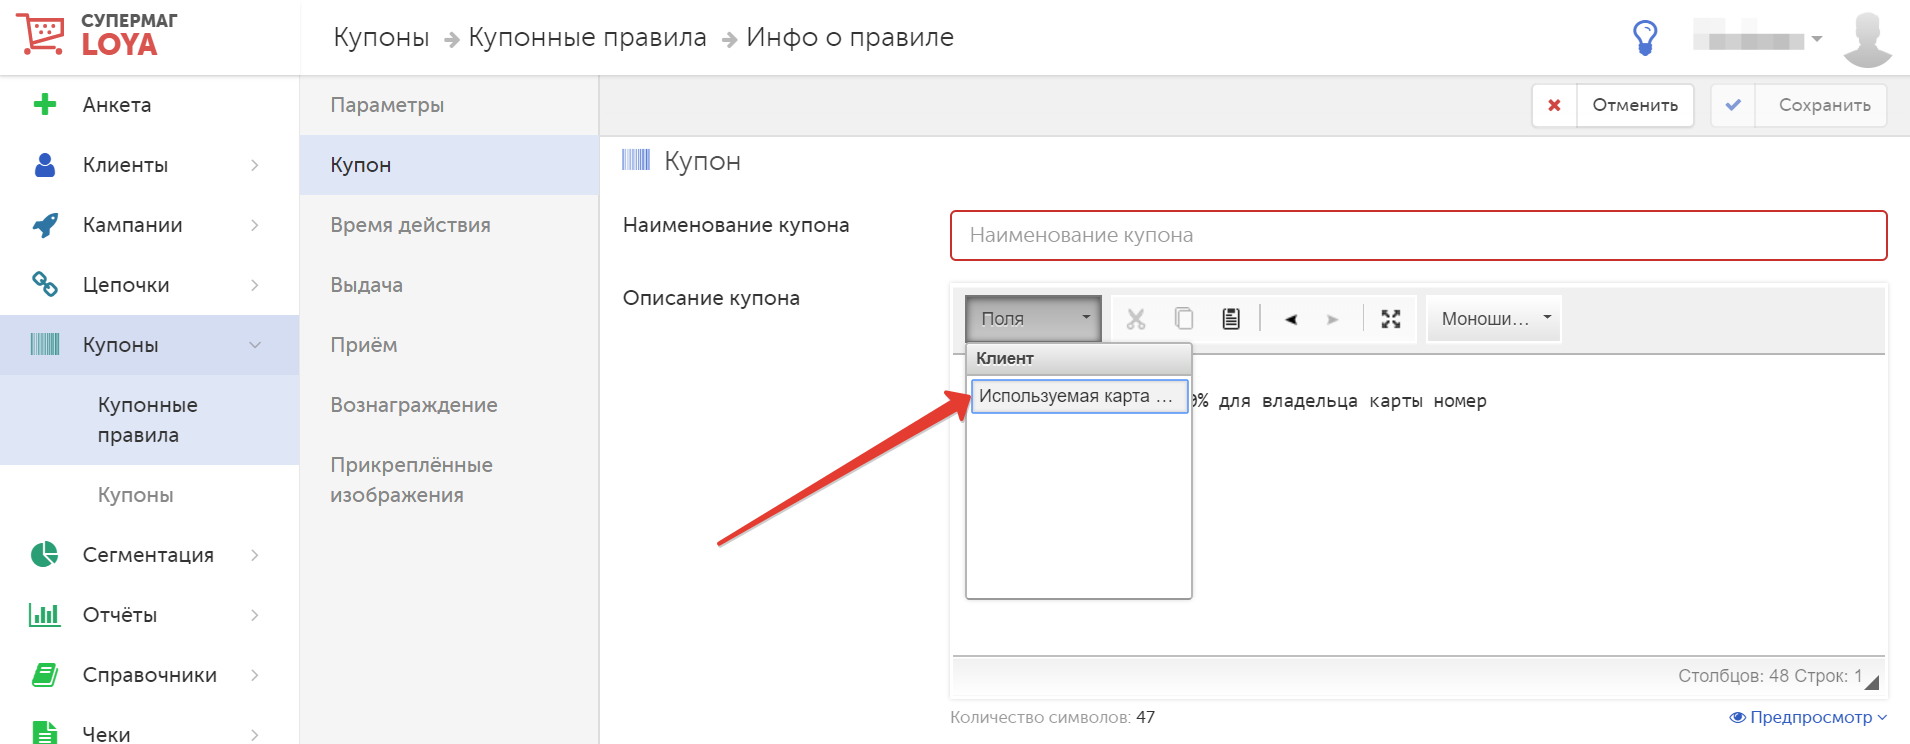This screenshot has width=1910, height=744.
Task: Open the Купоны submenu item
Action: 136,495
